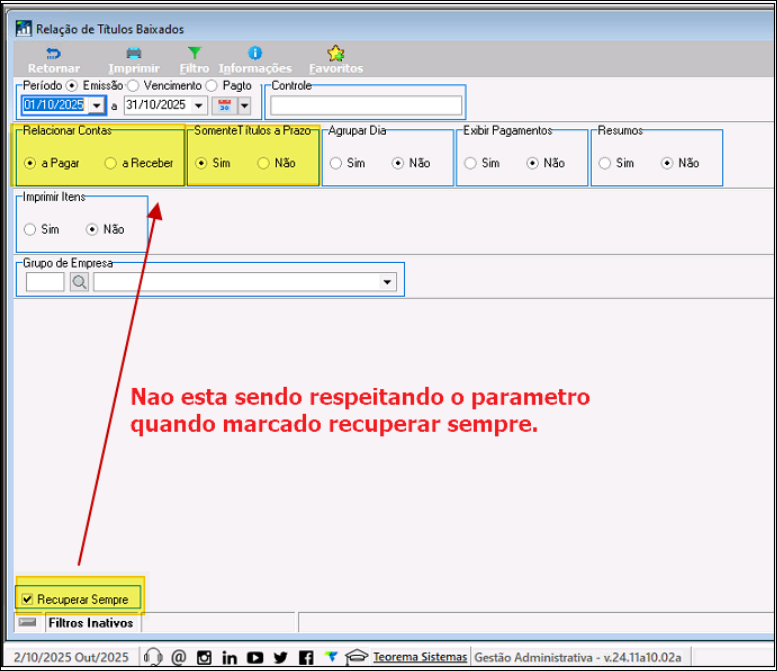Uncheck the Recuperar Sempre checkbox
The height and width of the screenshot is (671, 777).
tap(27, 599)
